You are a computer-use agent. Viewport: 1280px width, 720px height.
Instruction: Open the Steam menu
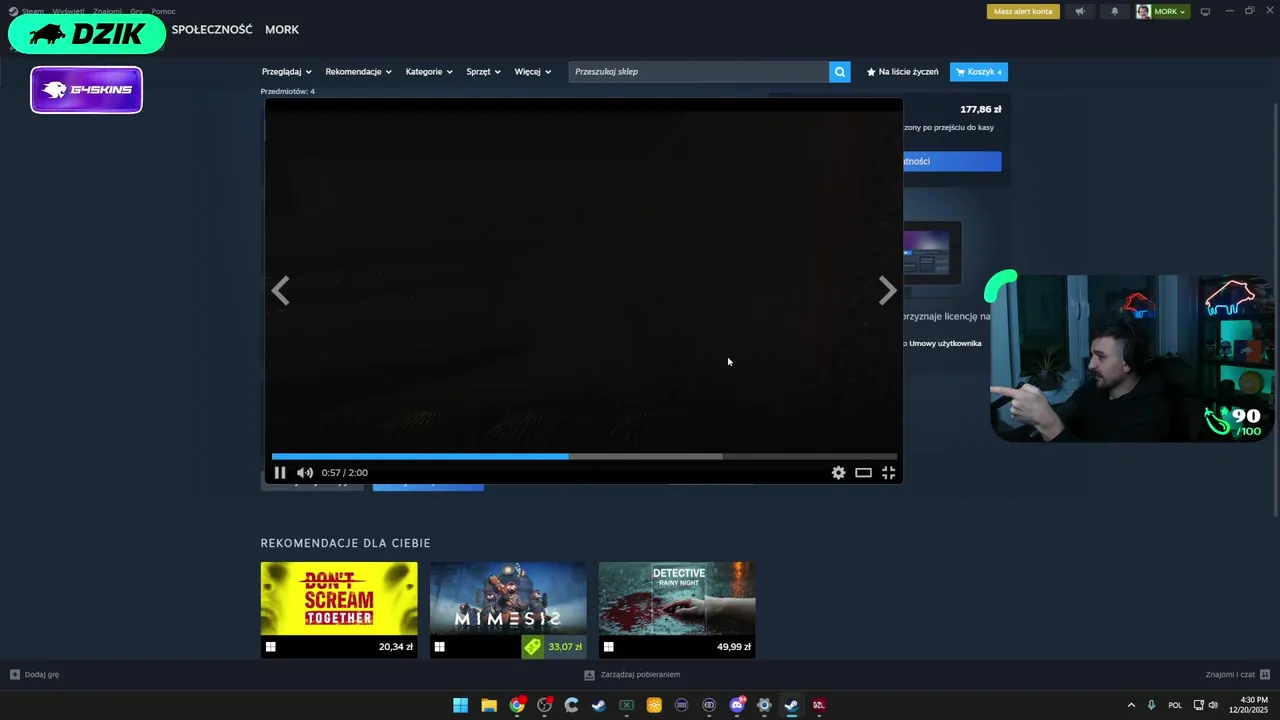click(x=26, y=11)
